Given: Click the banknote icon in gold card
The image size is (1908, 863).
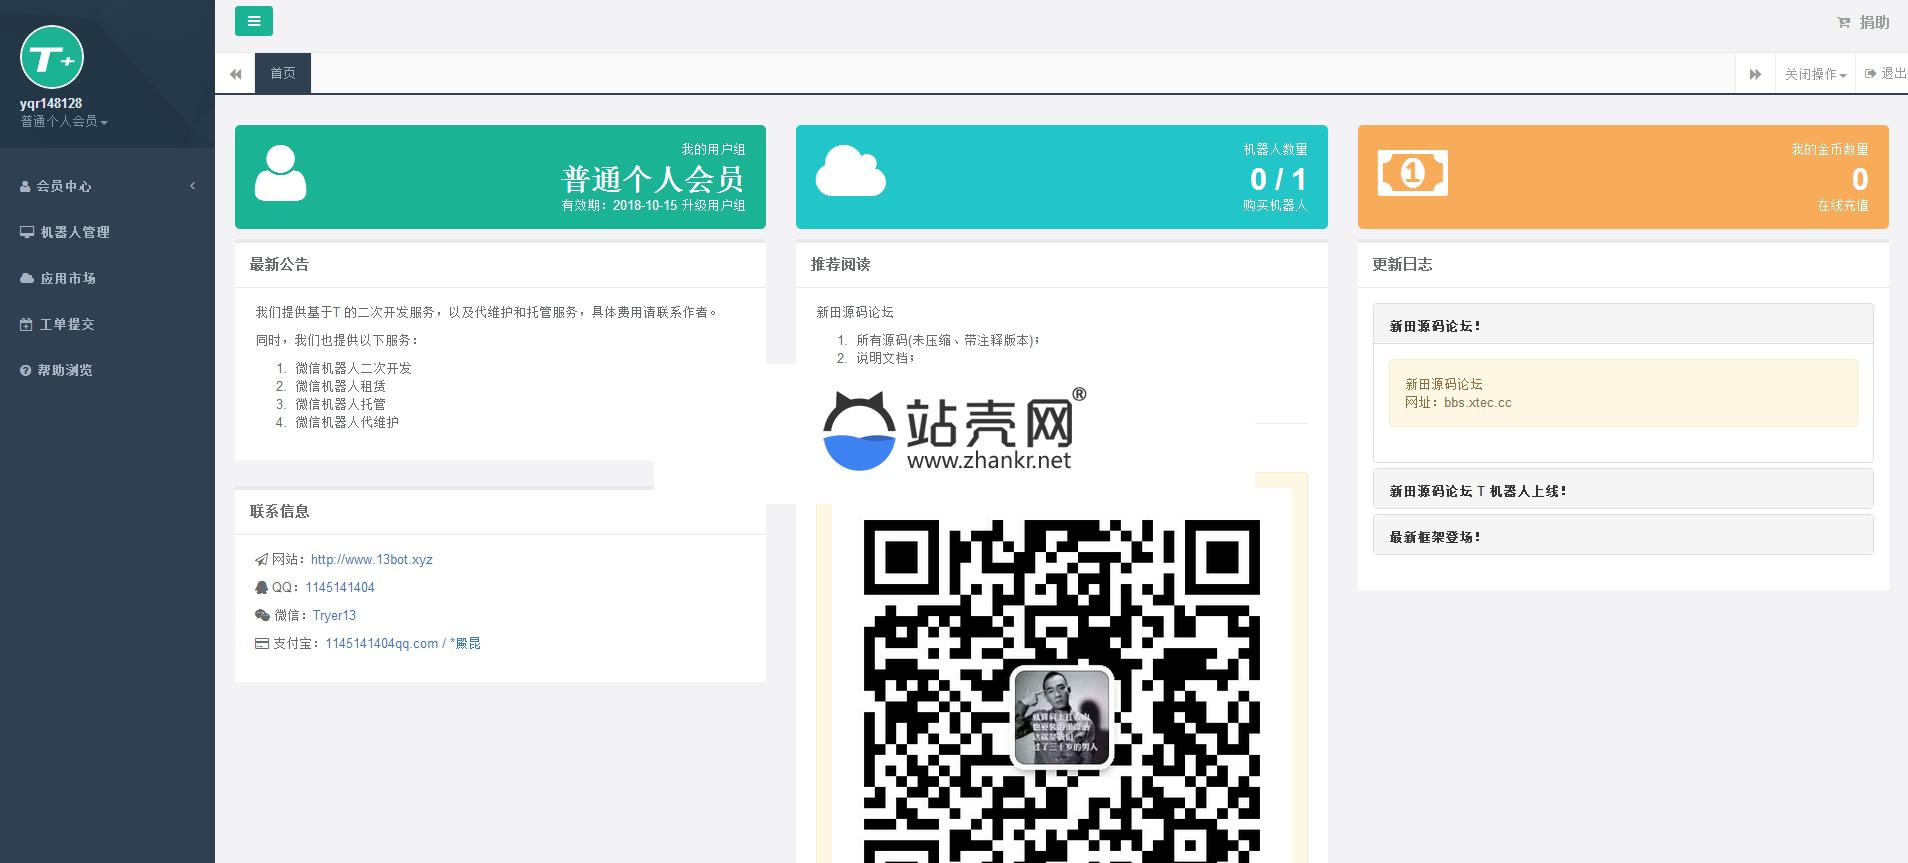Looking at the screenshot, I should click(x=1412, y=173).
